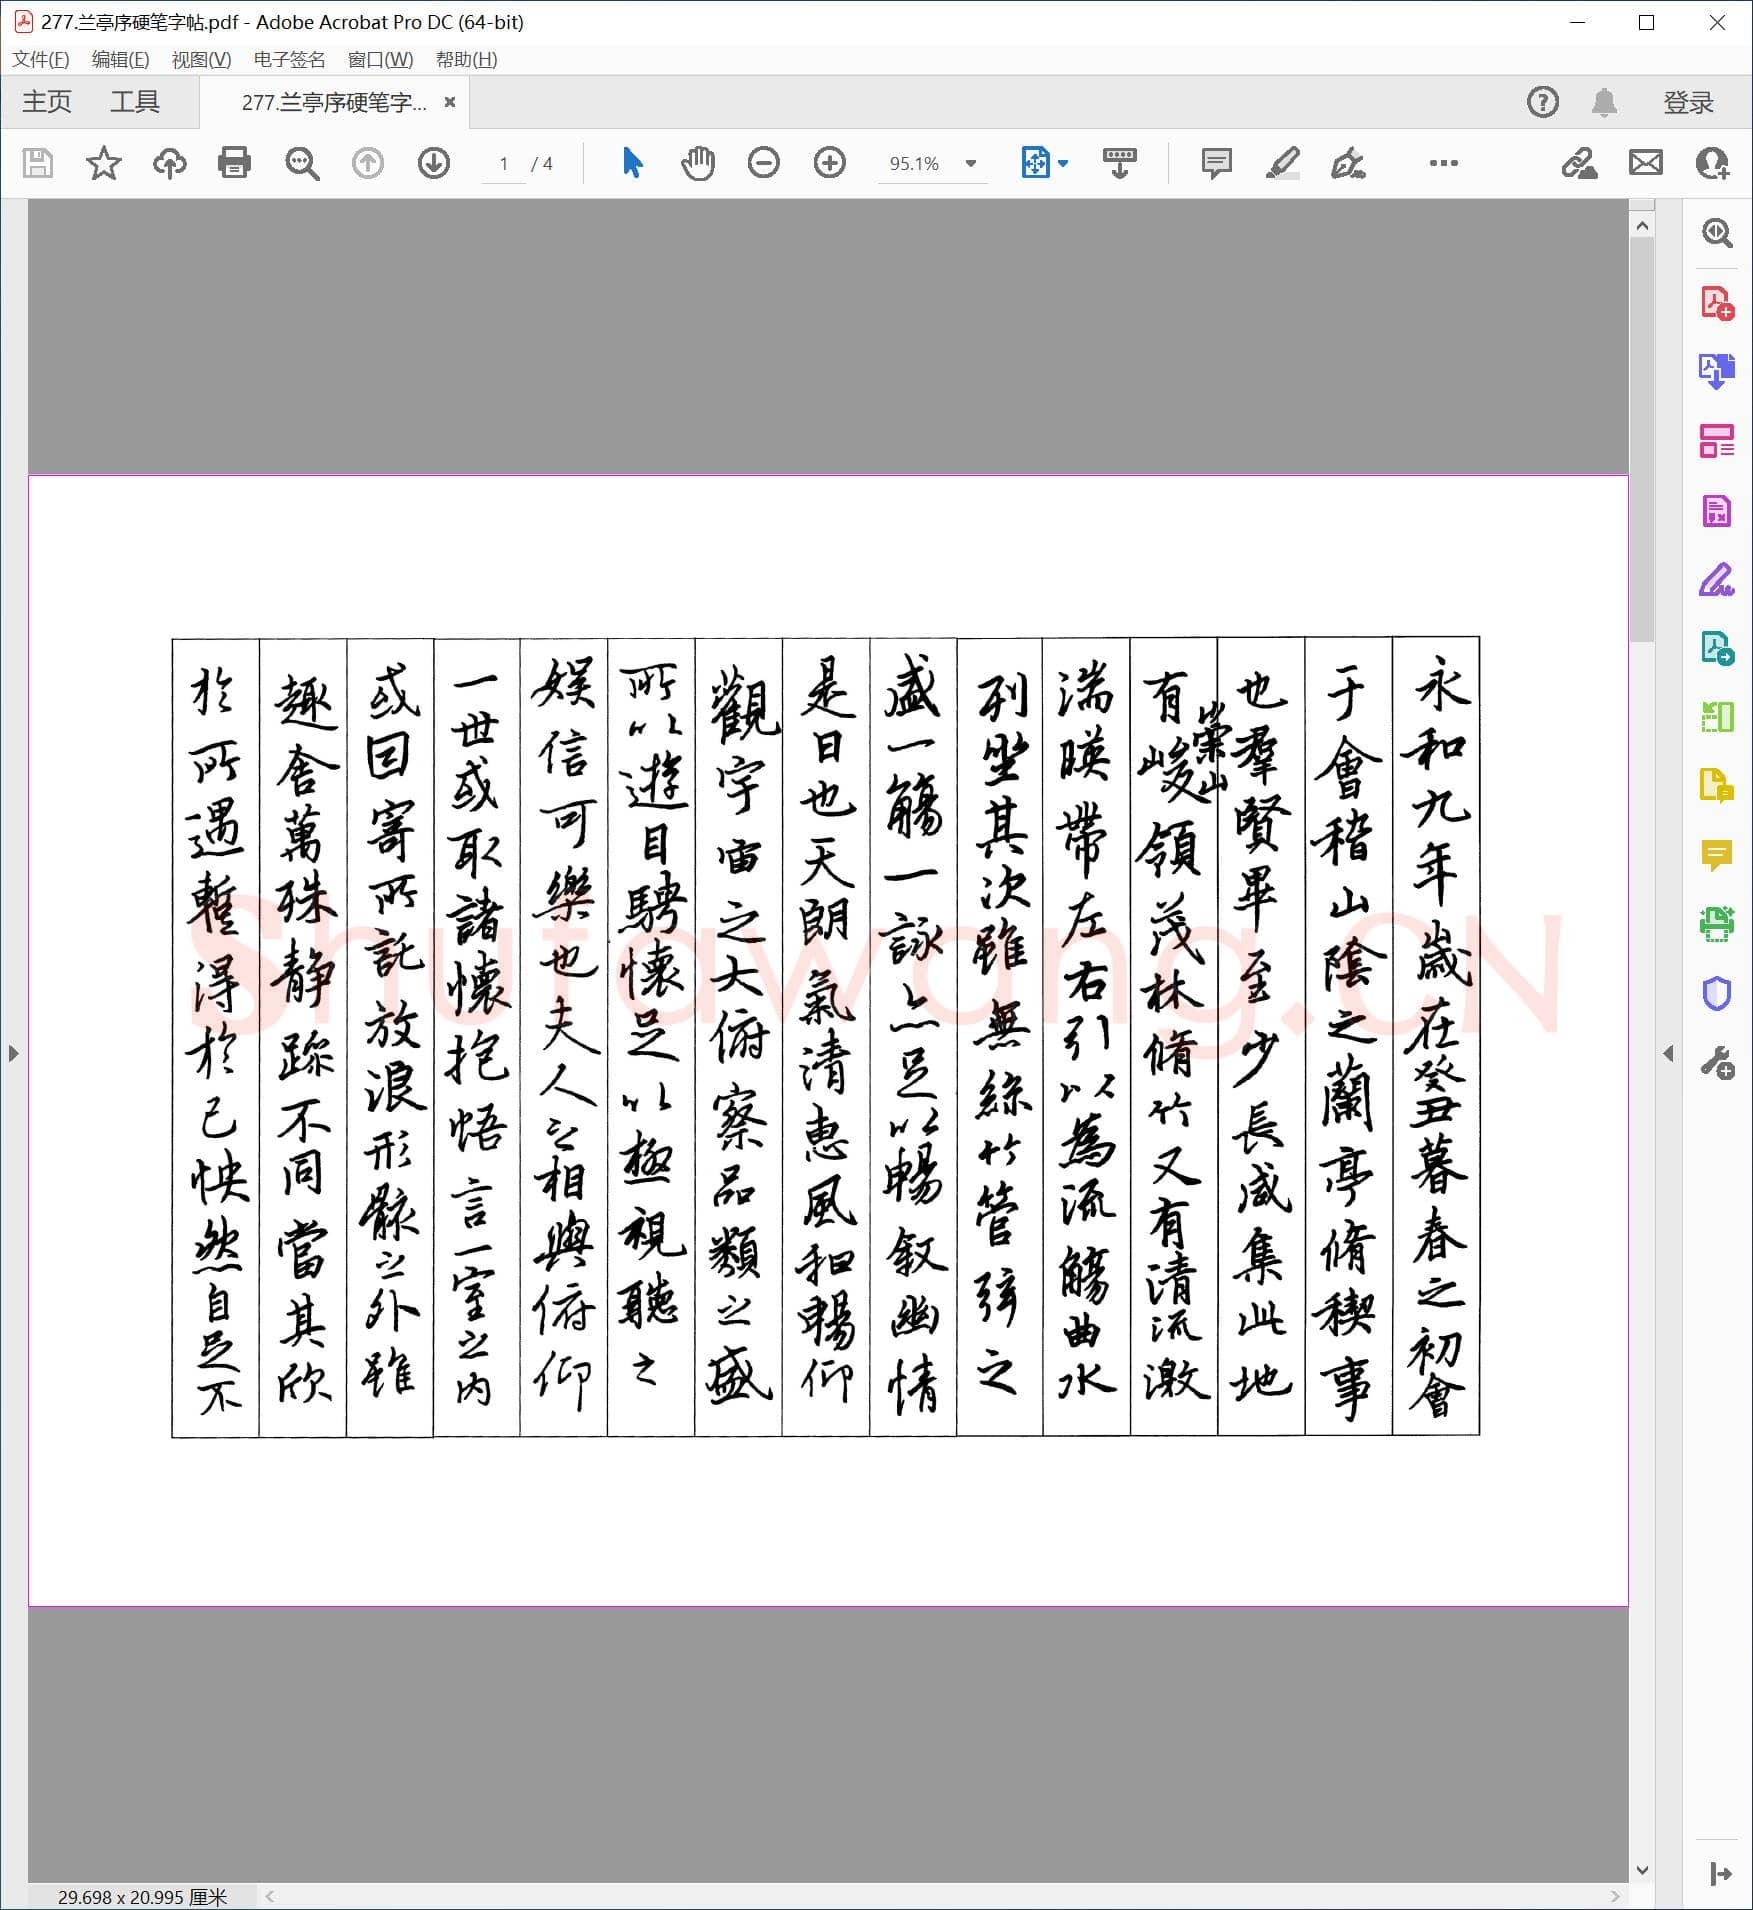Send the document by email
This screenshot has height=1910, width=1753.
point(1646,163)
